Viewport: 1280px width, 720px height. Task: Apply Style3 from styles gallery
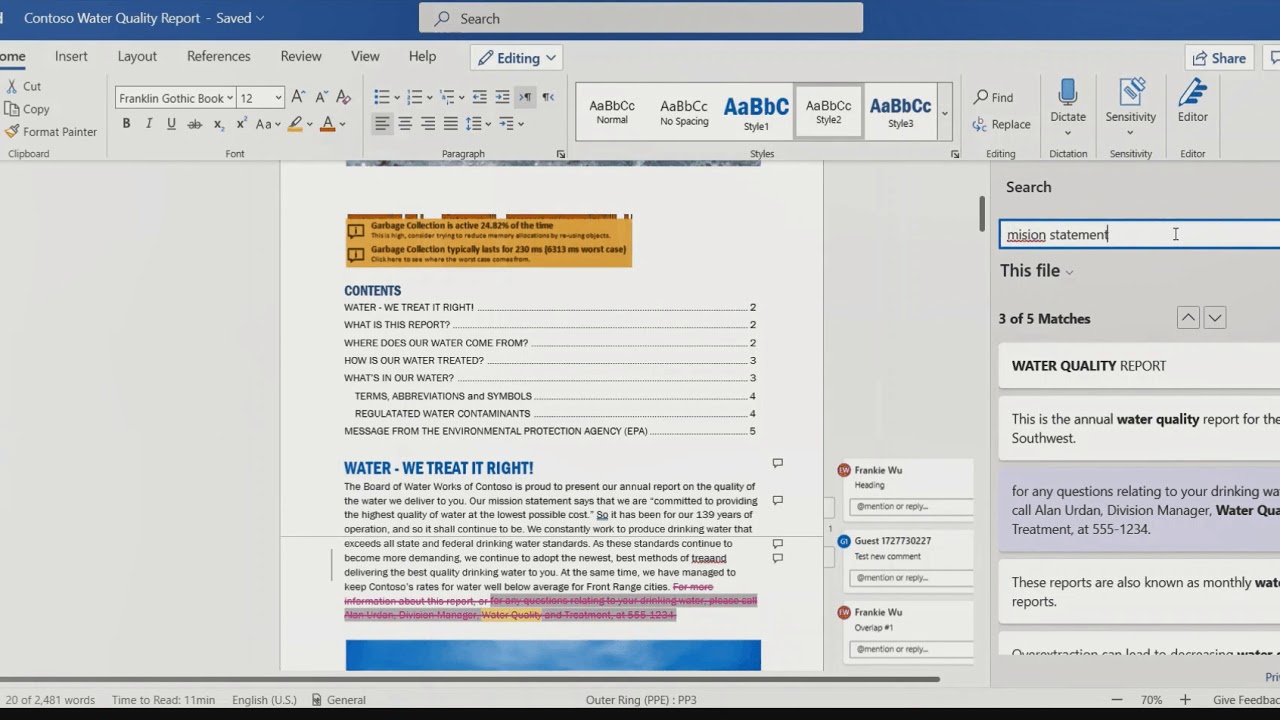tap(900, 111)
